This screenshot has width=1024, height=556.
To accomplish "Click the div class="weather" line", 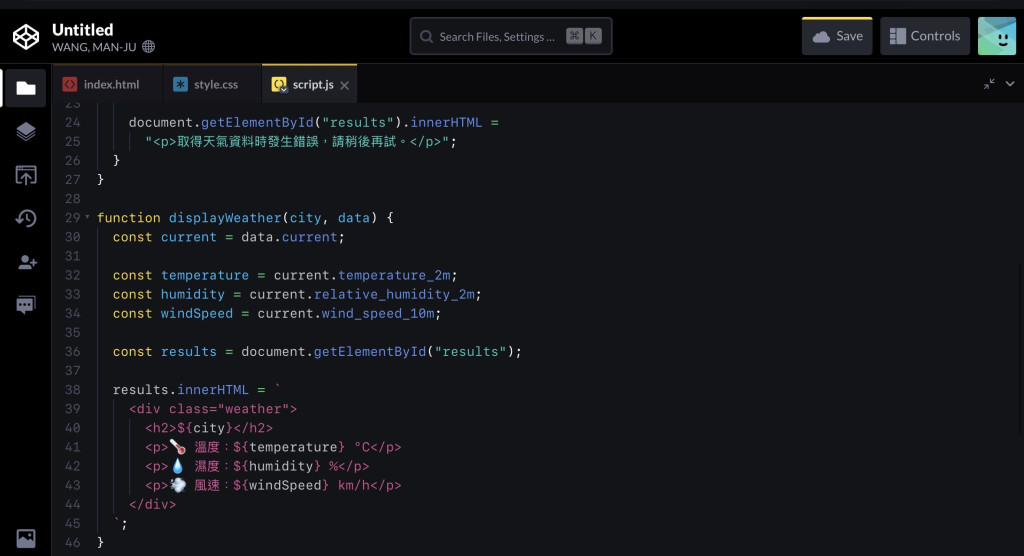I will coord(213,409).
